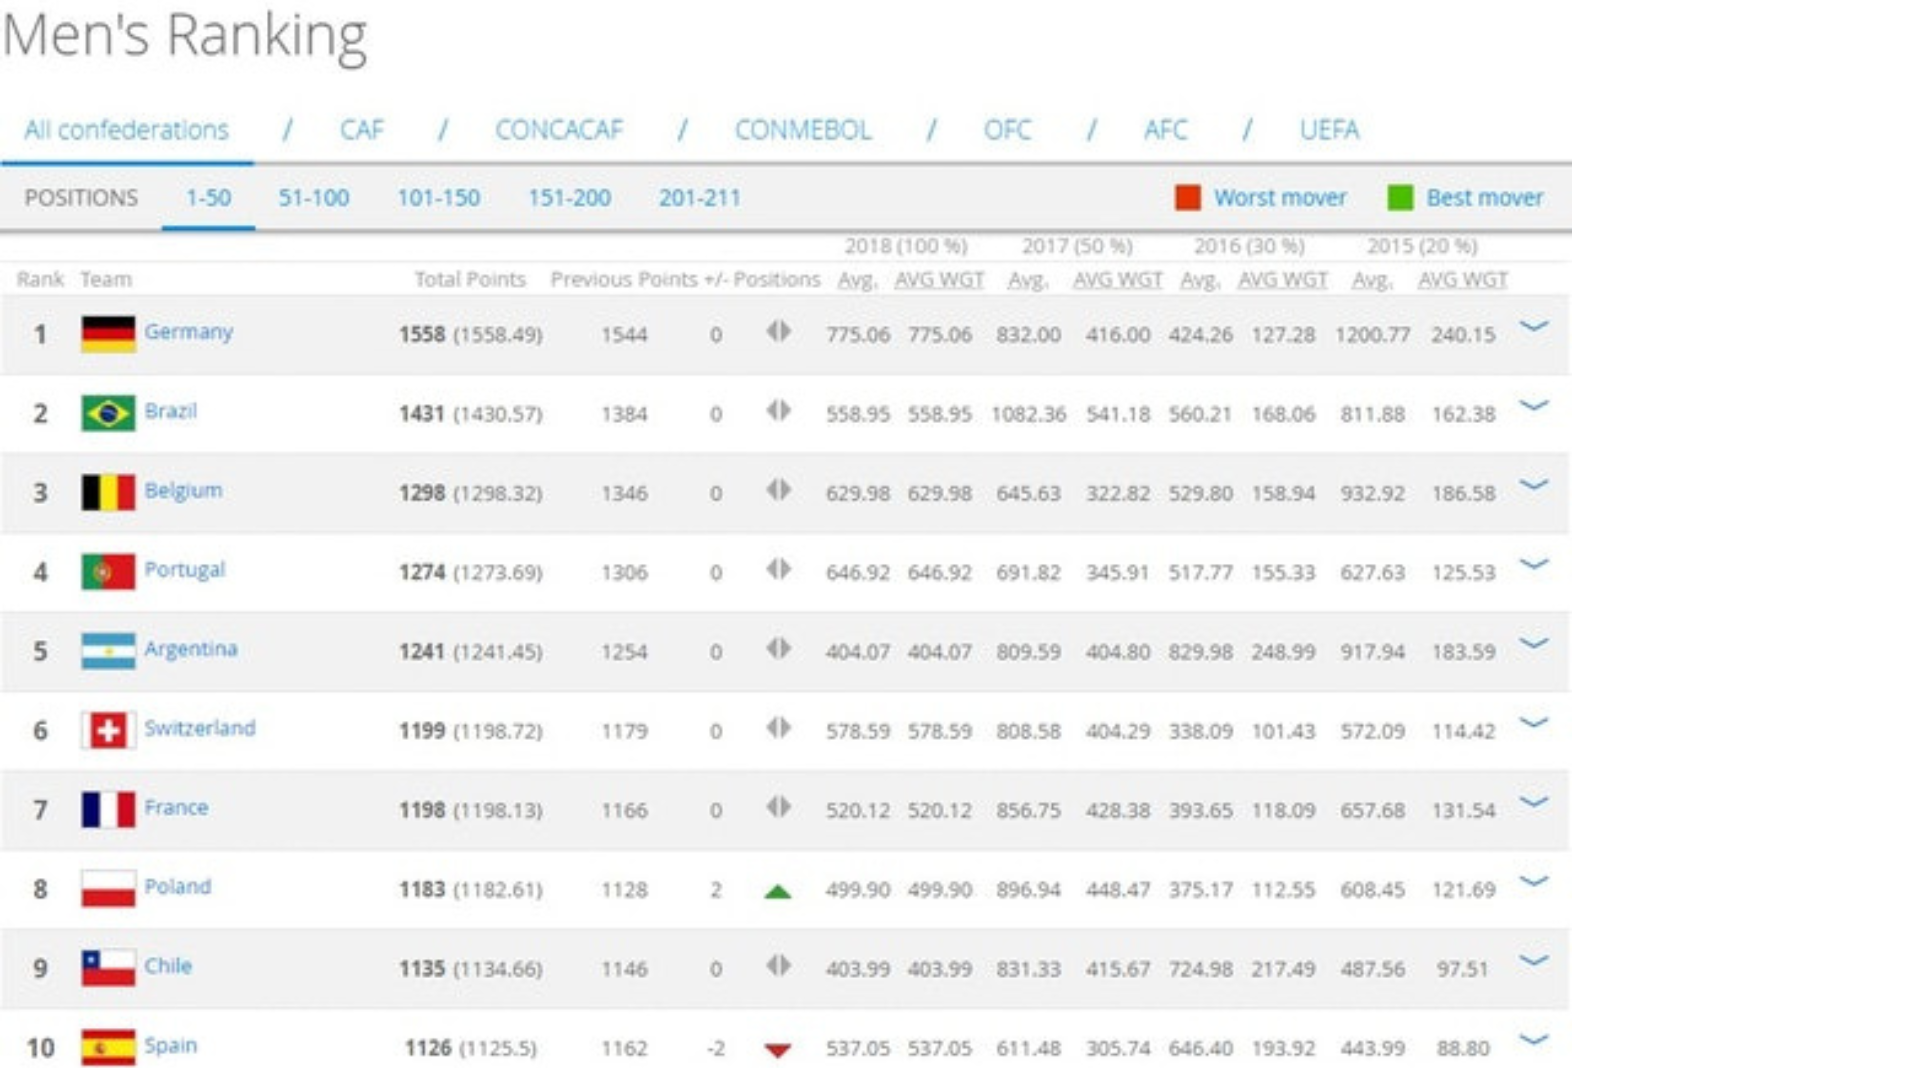Click the red Worst mover swatch
Viewport: 1920px width, 1080px height.
click(x=1188, y=198)
